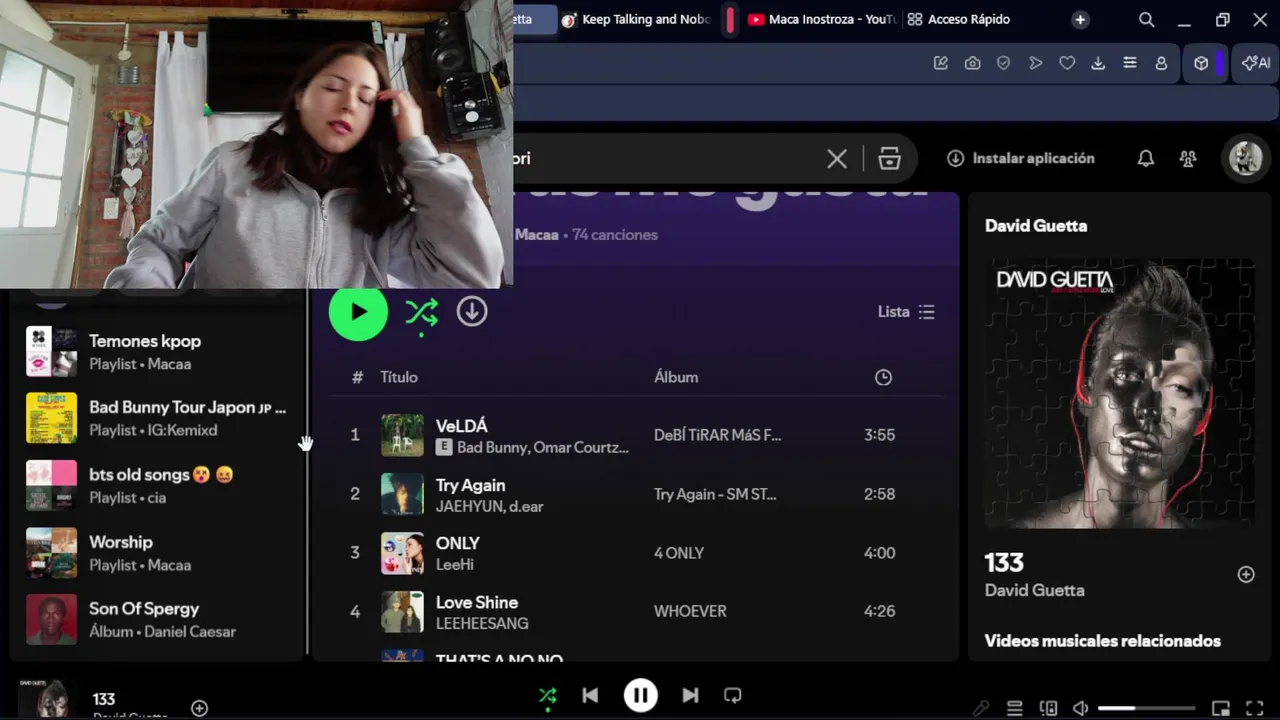Image resolution: width=1280 pixels, height=720 pixels.
Task: Open the browser extensions cube icon
Action: click(x=1201, y=63)
